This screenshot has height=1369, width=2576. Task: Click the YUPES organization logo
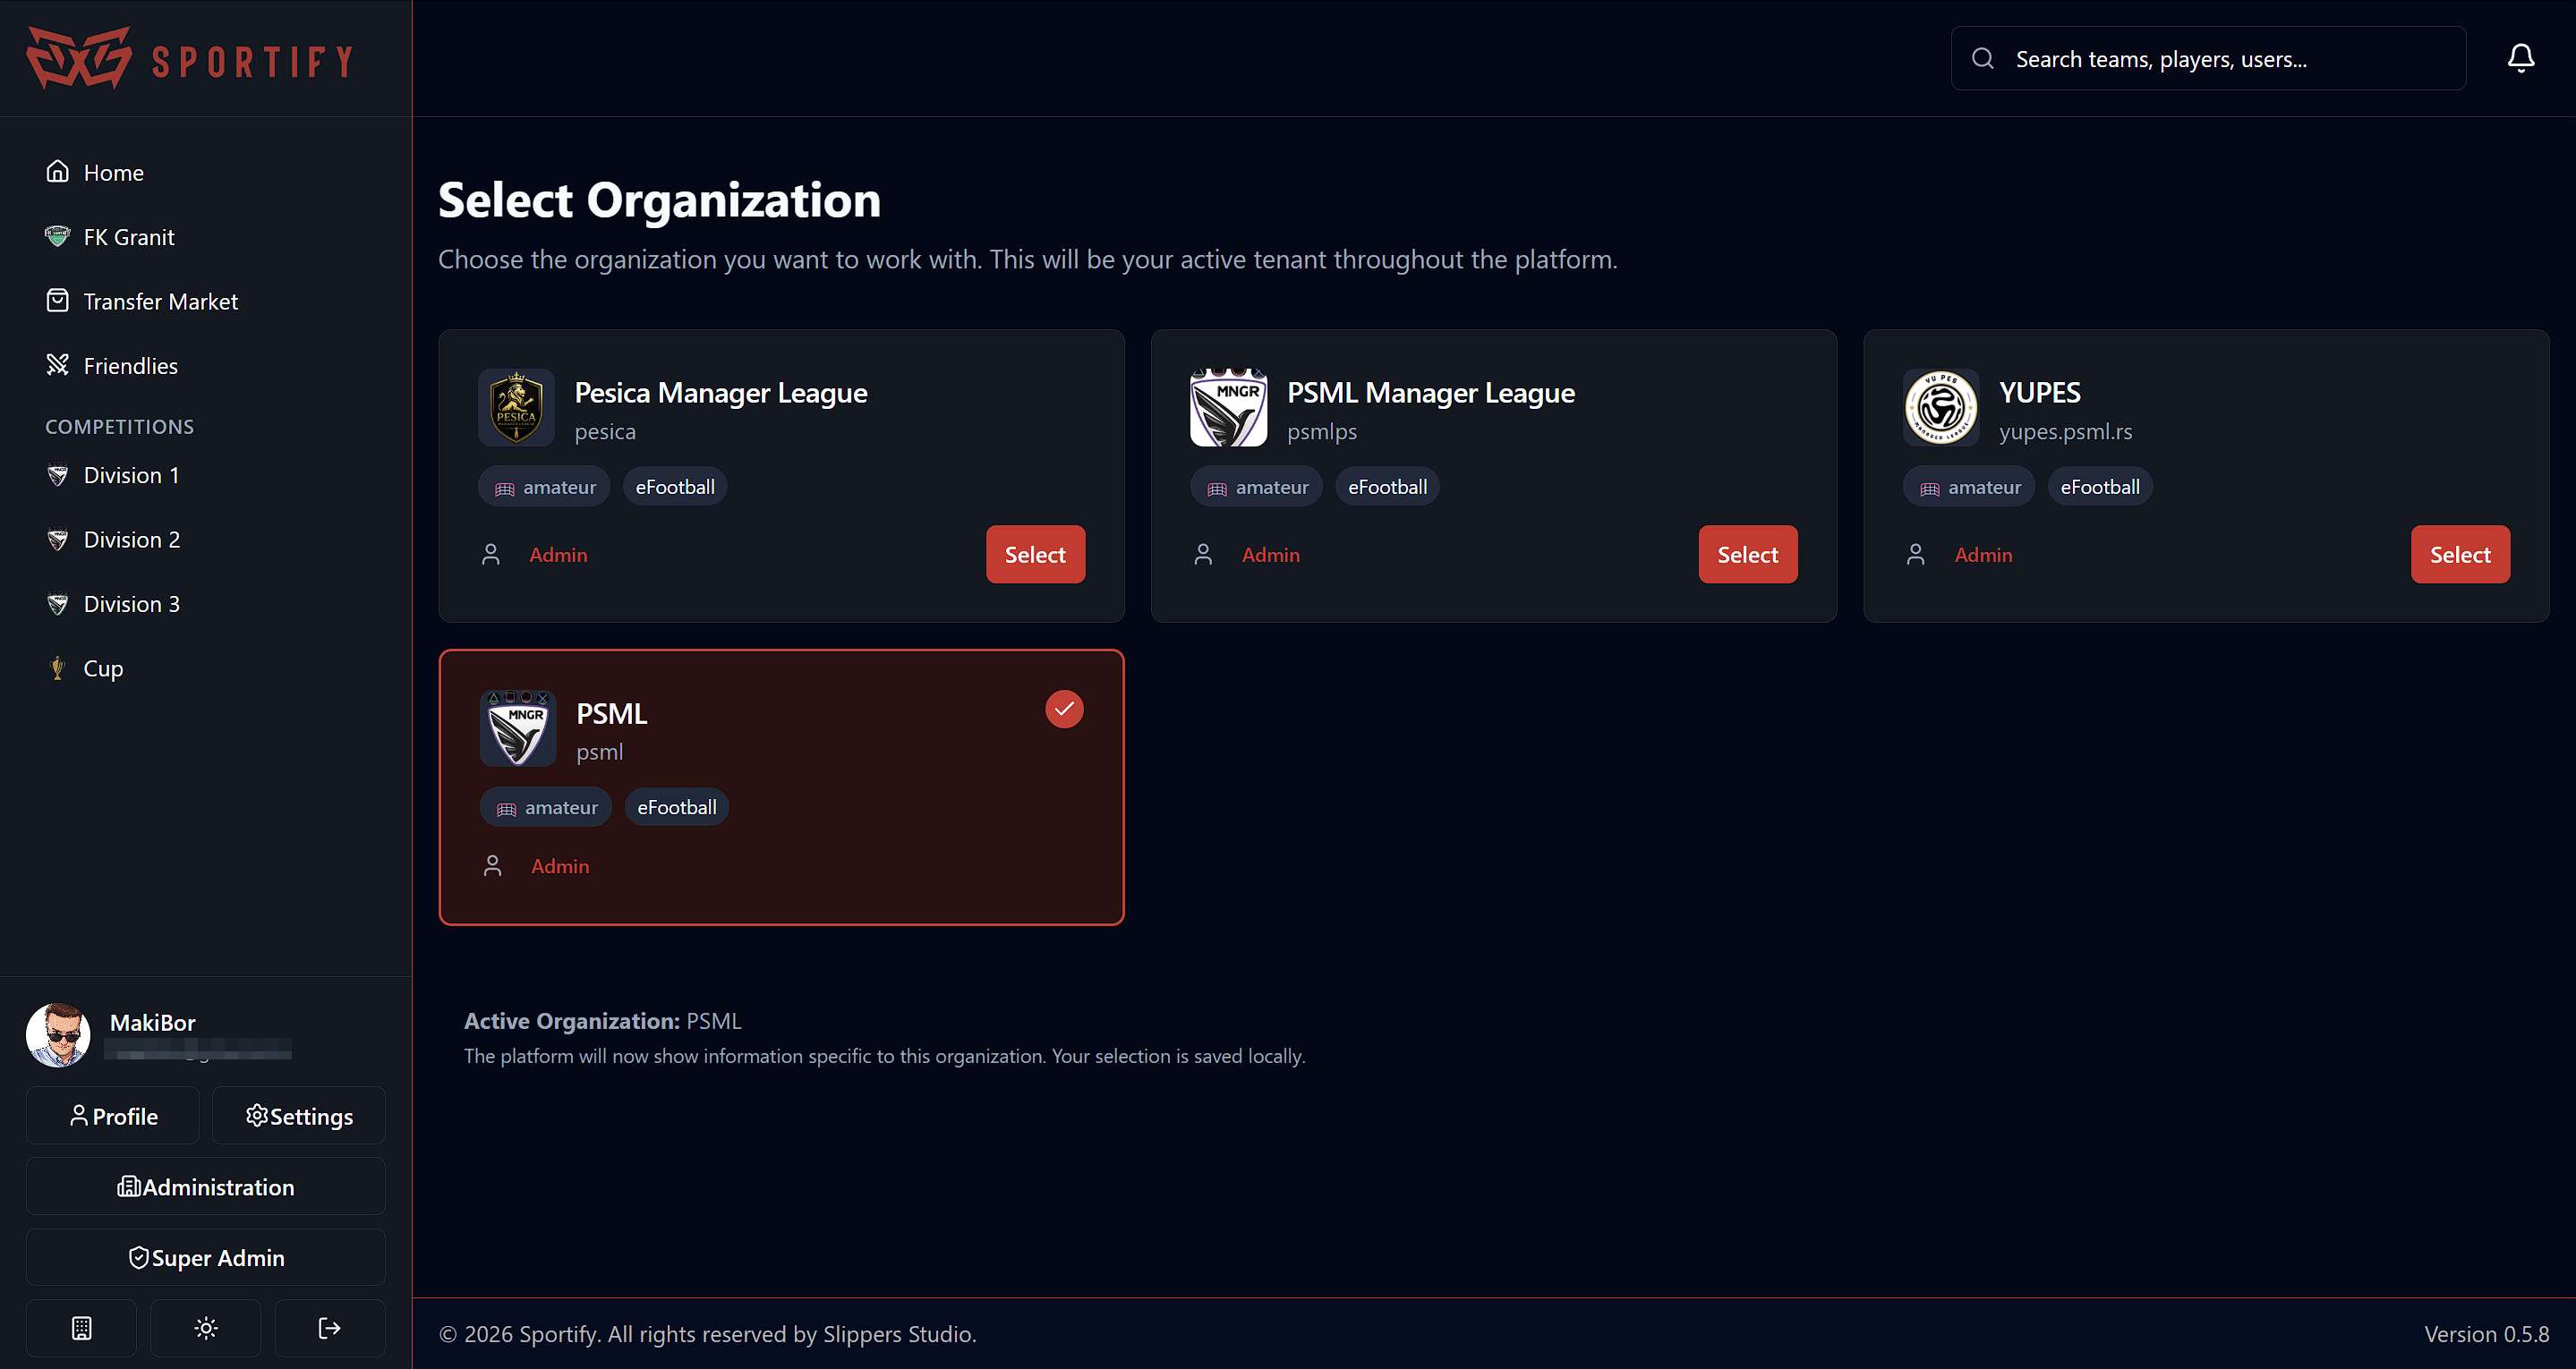pos(1941,408)
